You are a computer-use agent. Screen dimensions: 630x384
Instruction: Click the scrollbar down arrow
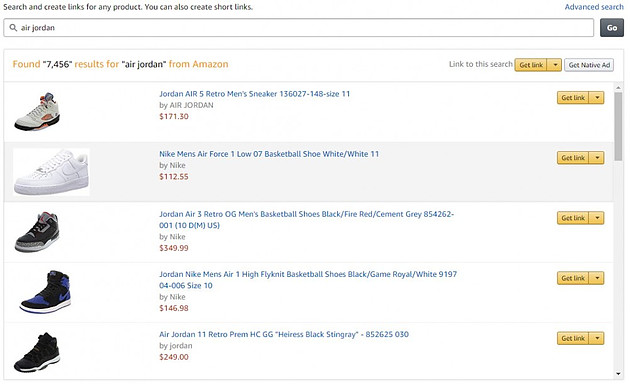pos(618,374)
